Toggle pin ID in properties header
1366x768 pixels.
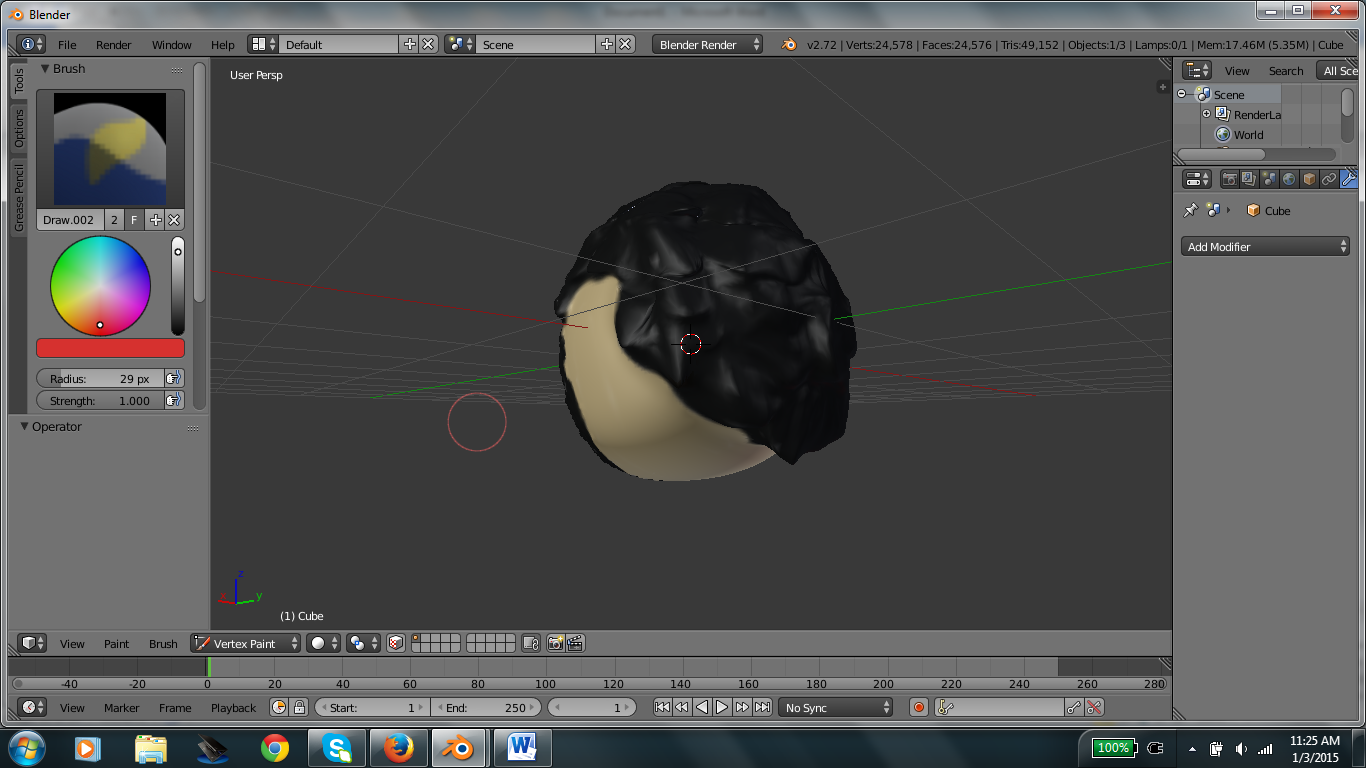pyautogui.click(x=1190, y=210)
